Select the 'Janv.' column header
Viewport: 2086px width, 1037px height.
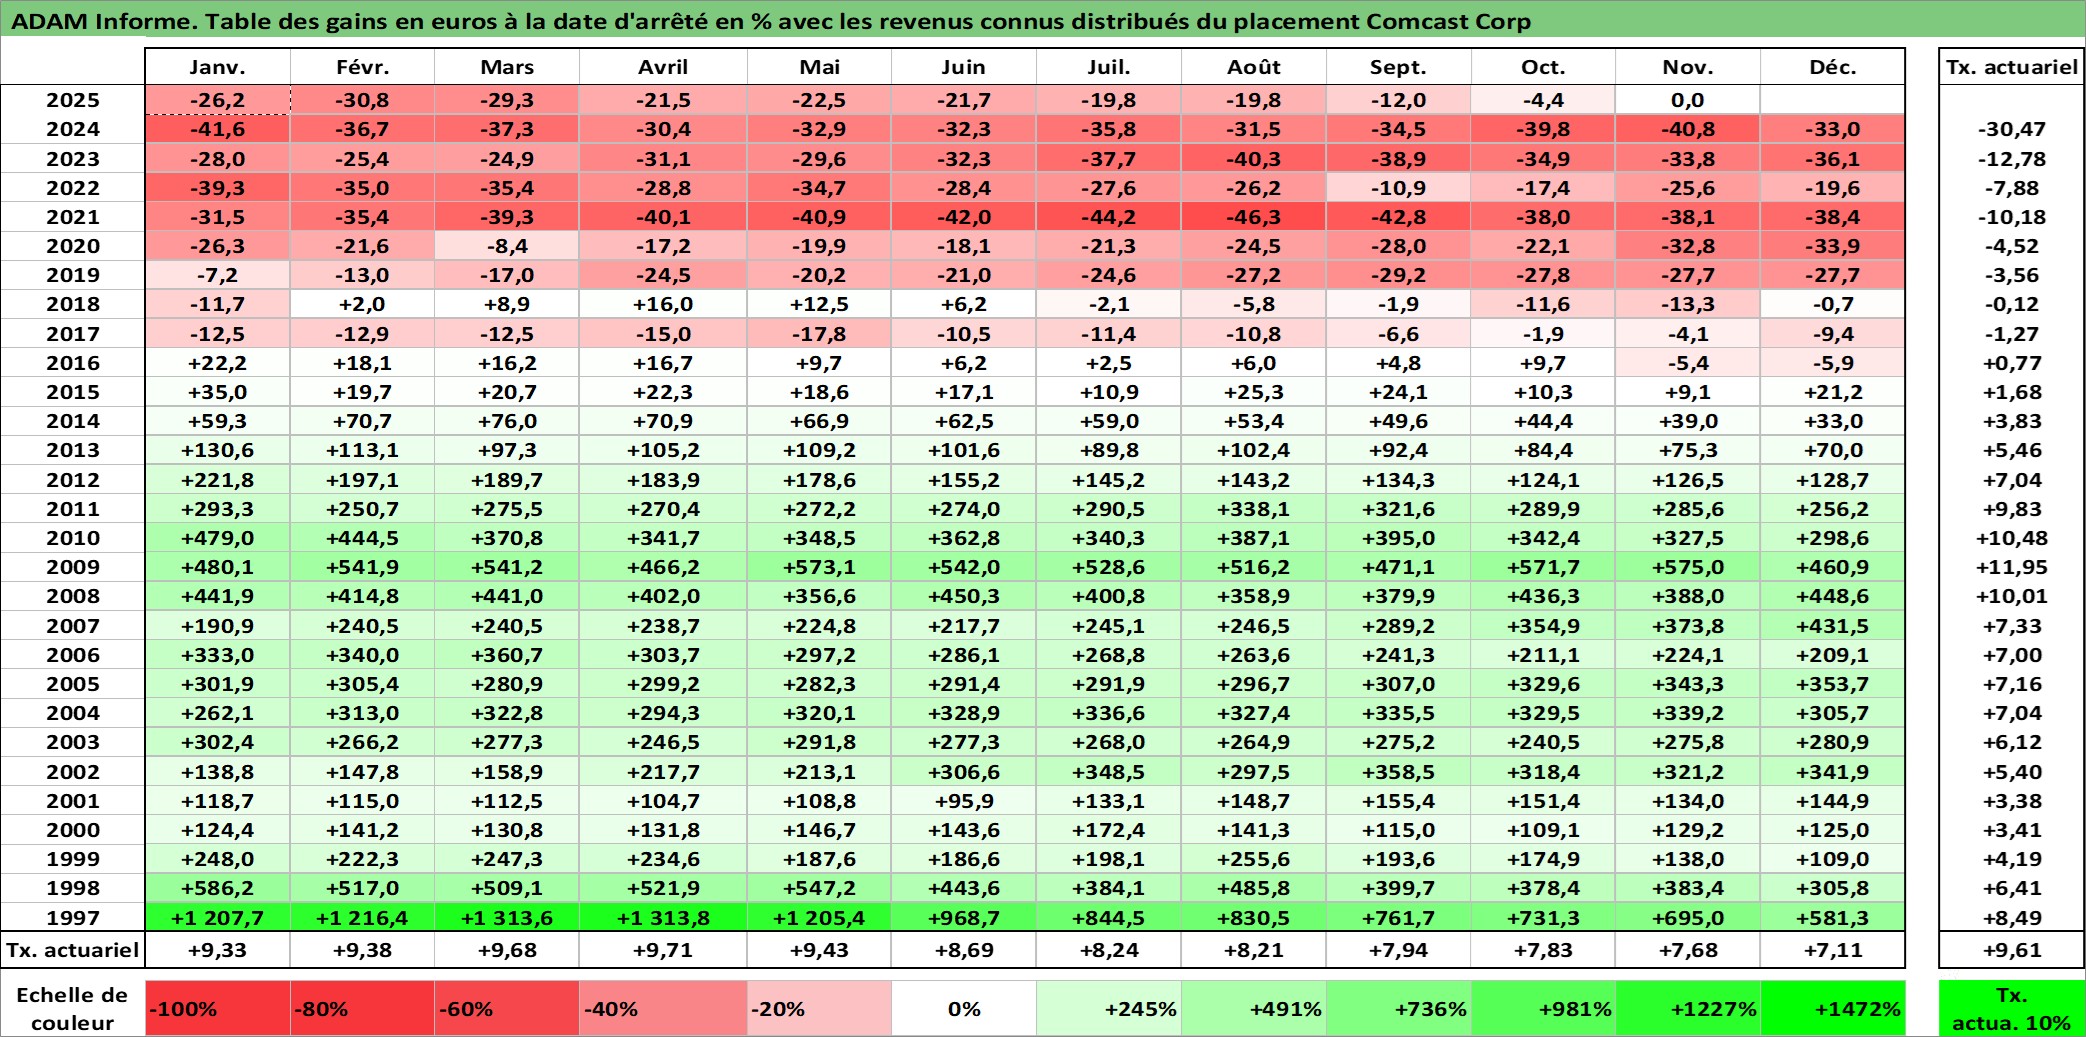click(217, 67)
